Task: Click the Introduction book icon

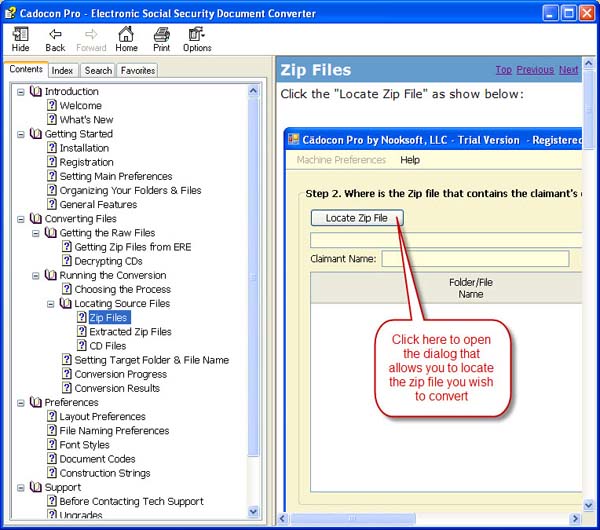Action: (x=36, y=92)
